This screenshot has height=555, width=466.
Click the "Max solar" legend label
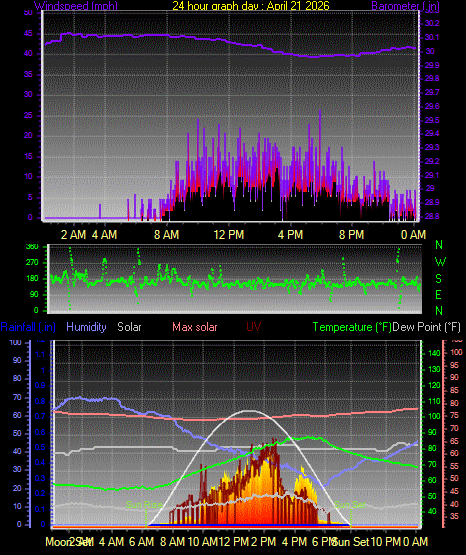click(x=195, y=327)
